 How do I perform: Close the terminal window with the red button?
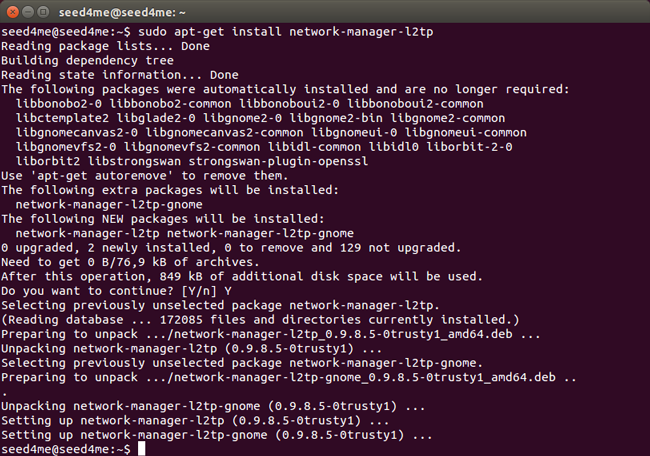(13, 12)
